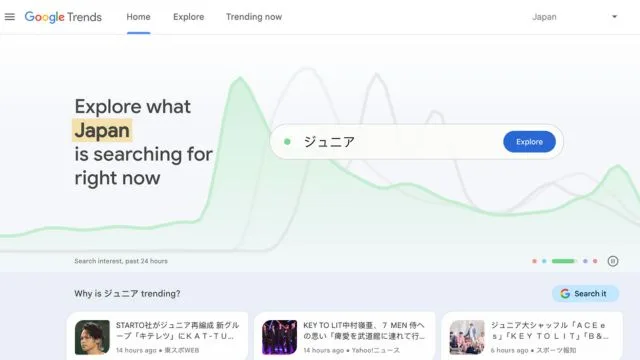
Task: Open the Japan country dropdown
Action: click(575, 17)
